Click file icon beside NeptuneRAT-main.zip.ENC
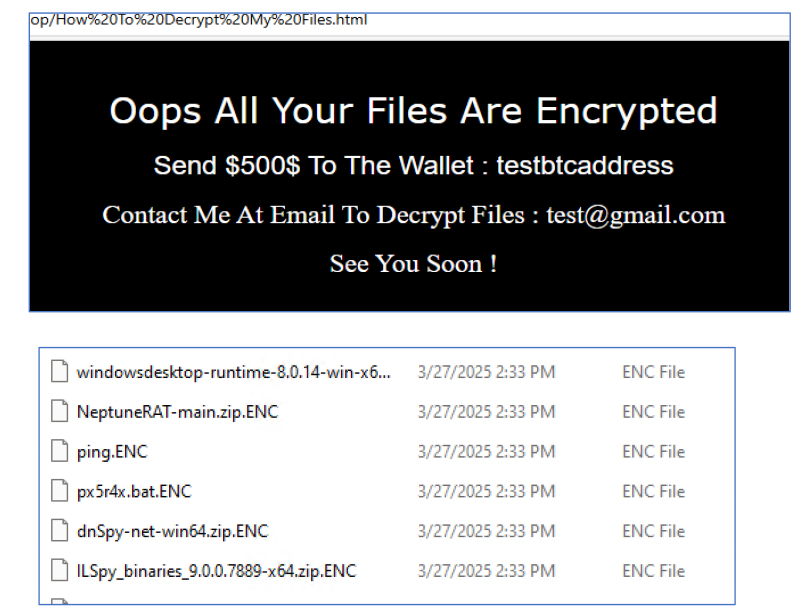 [60, 411]
